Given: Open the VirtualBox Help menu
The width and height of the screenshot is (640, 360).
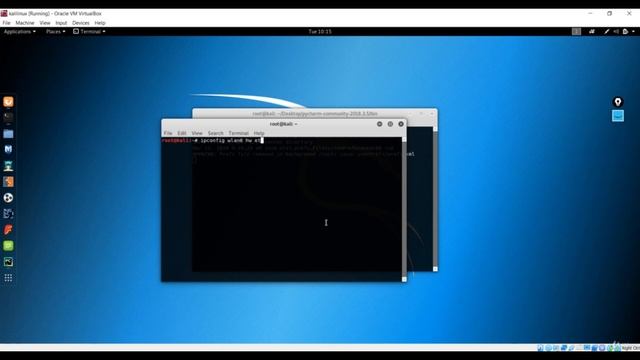Looking at the screenshot, I should (x=100, y=23).
